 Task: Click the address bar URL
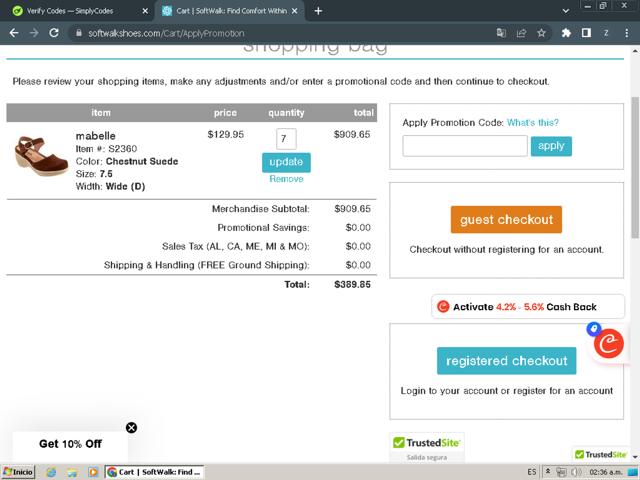coord(166,33)
